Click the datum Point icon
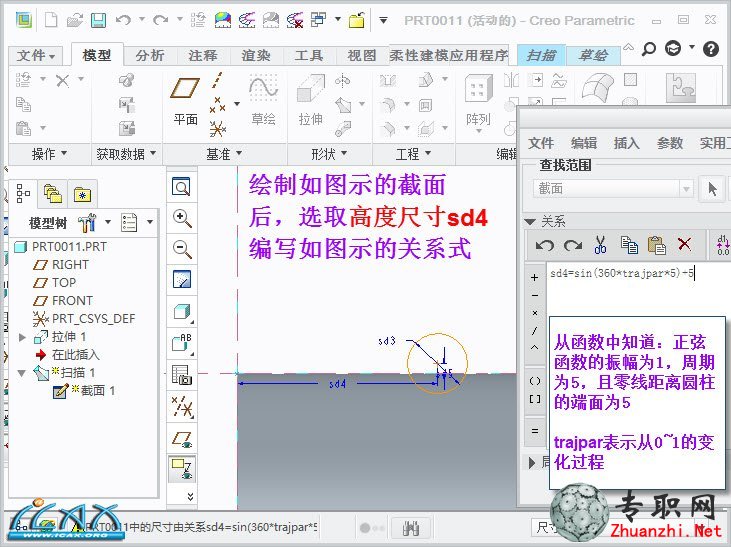The width and height of the screenshot is (731, 547). (x=217, y=104)
